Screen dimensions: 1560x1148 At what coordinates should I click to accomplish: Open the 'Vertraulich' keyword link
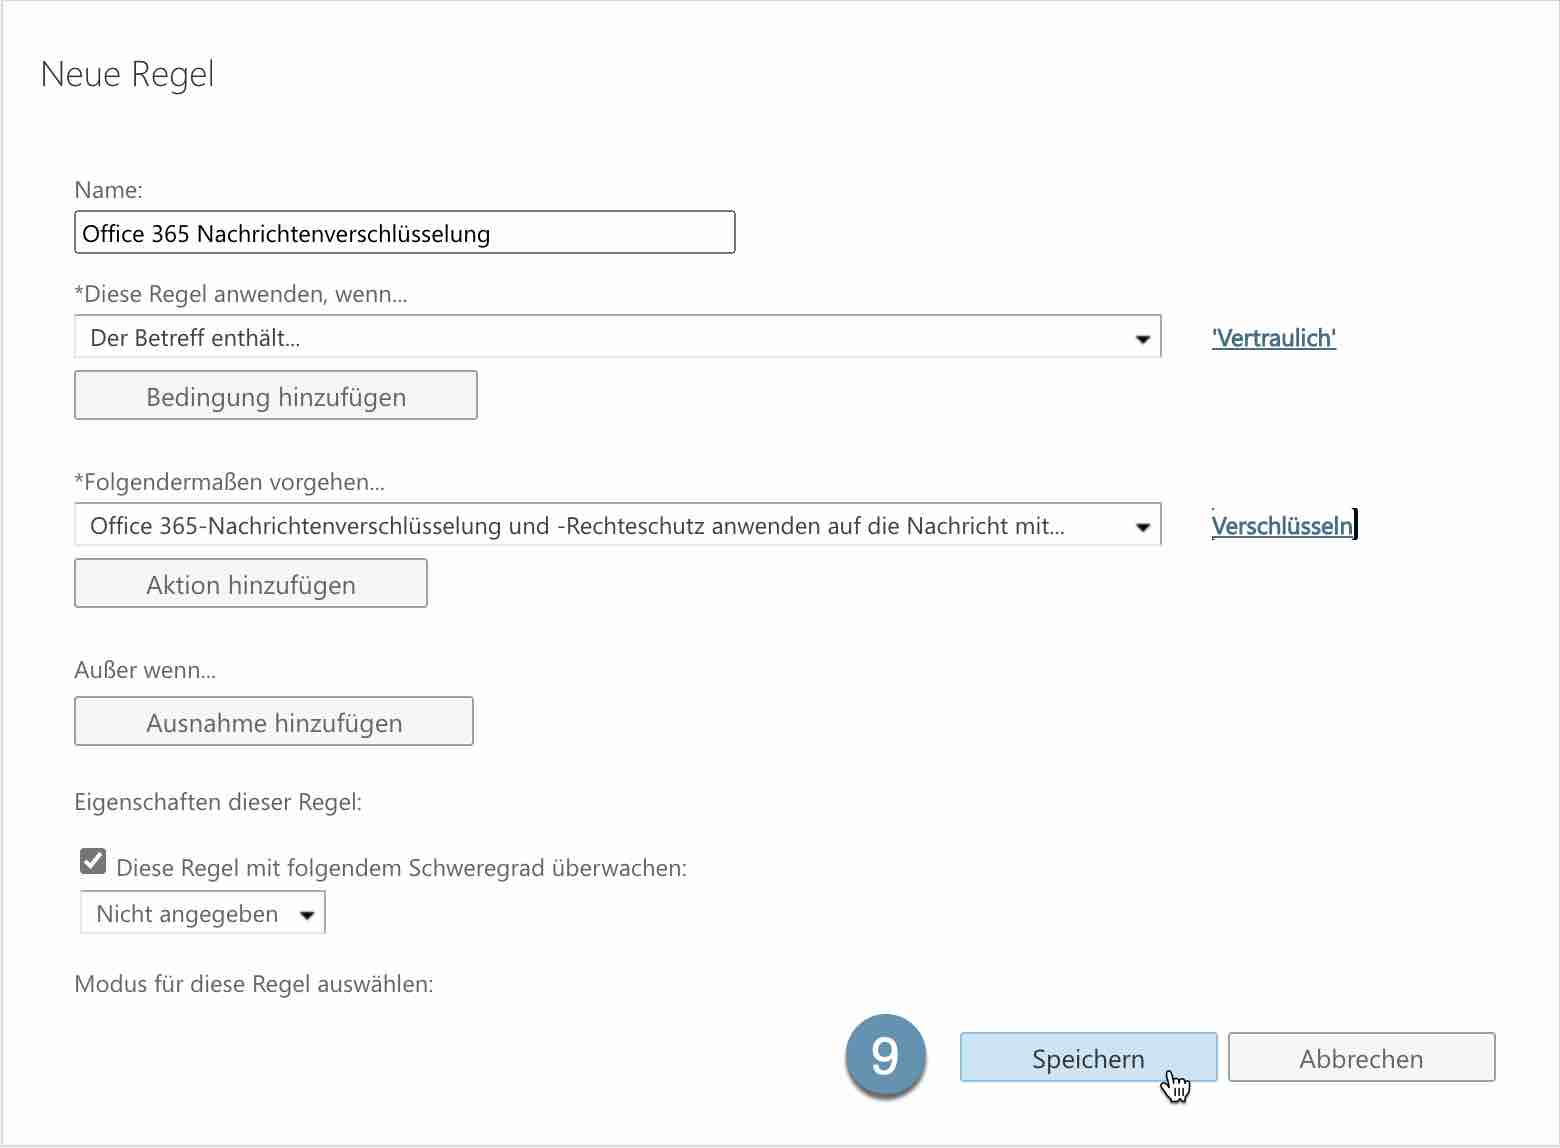pyautogui.click(x=1273, y=338)
